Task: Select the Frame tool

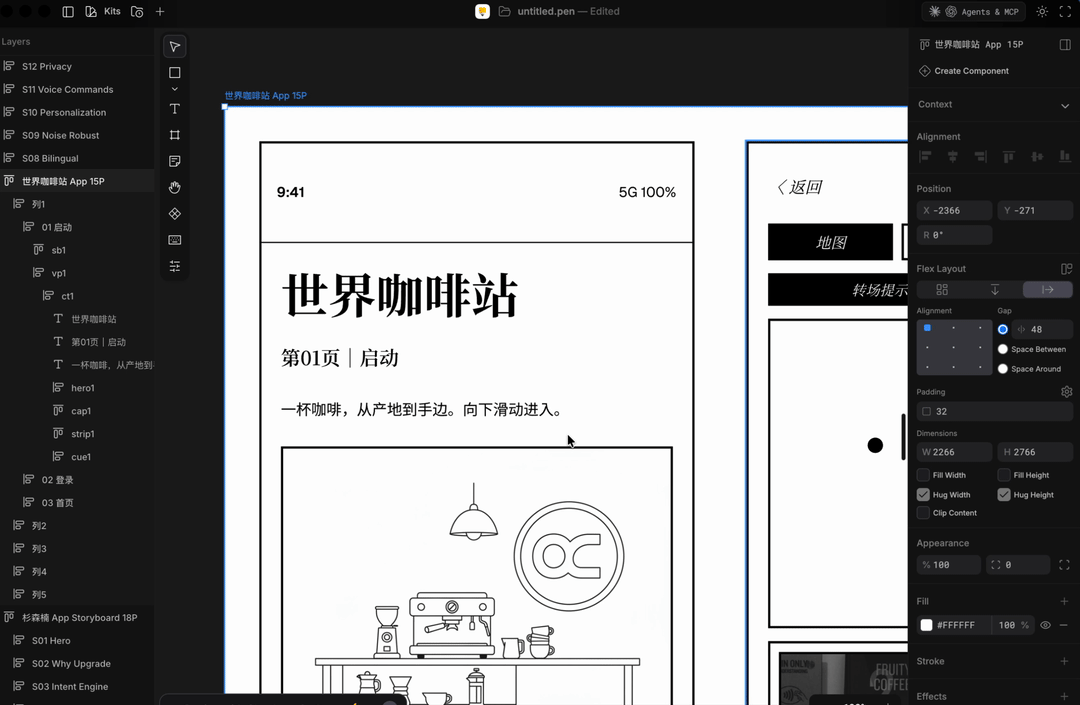Action: coord(174,134)
